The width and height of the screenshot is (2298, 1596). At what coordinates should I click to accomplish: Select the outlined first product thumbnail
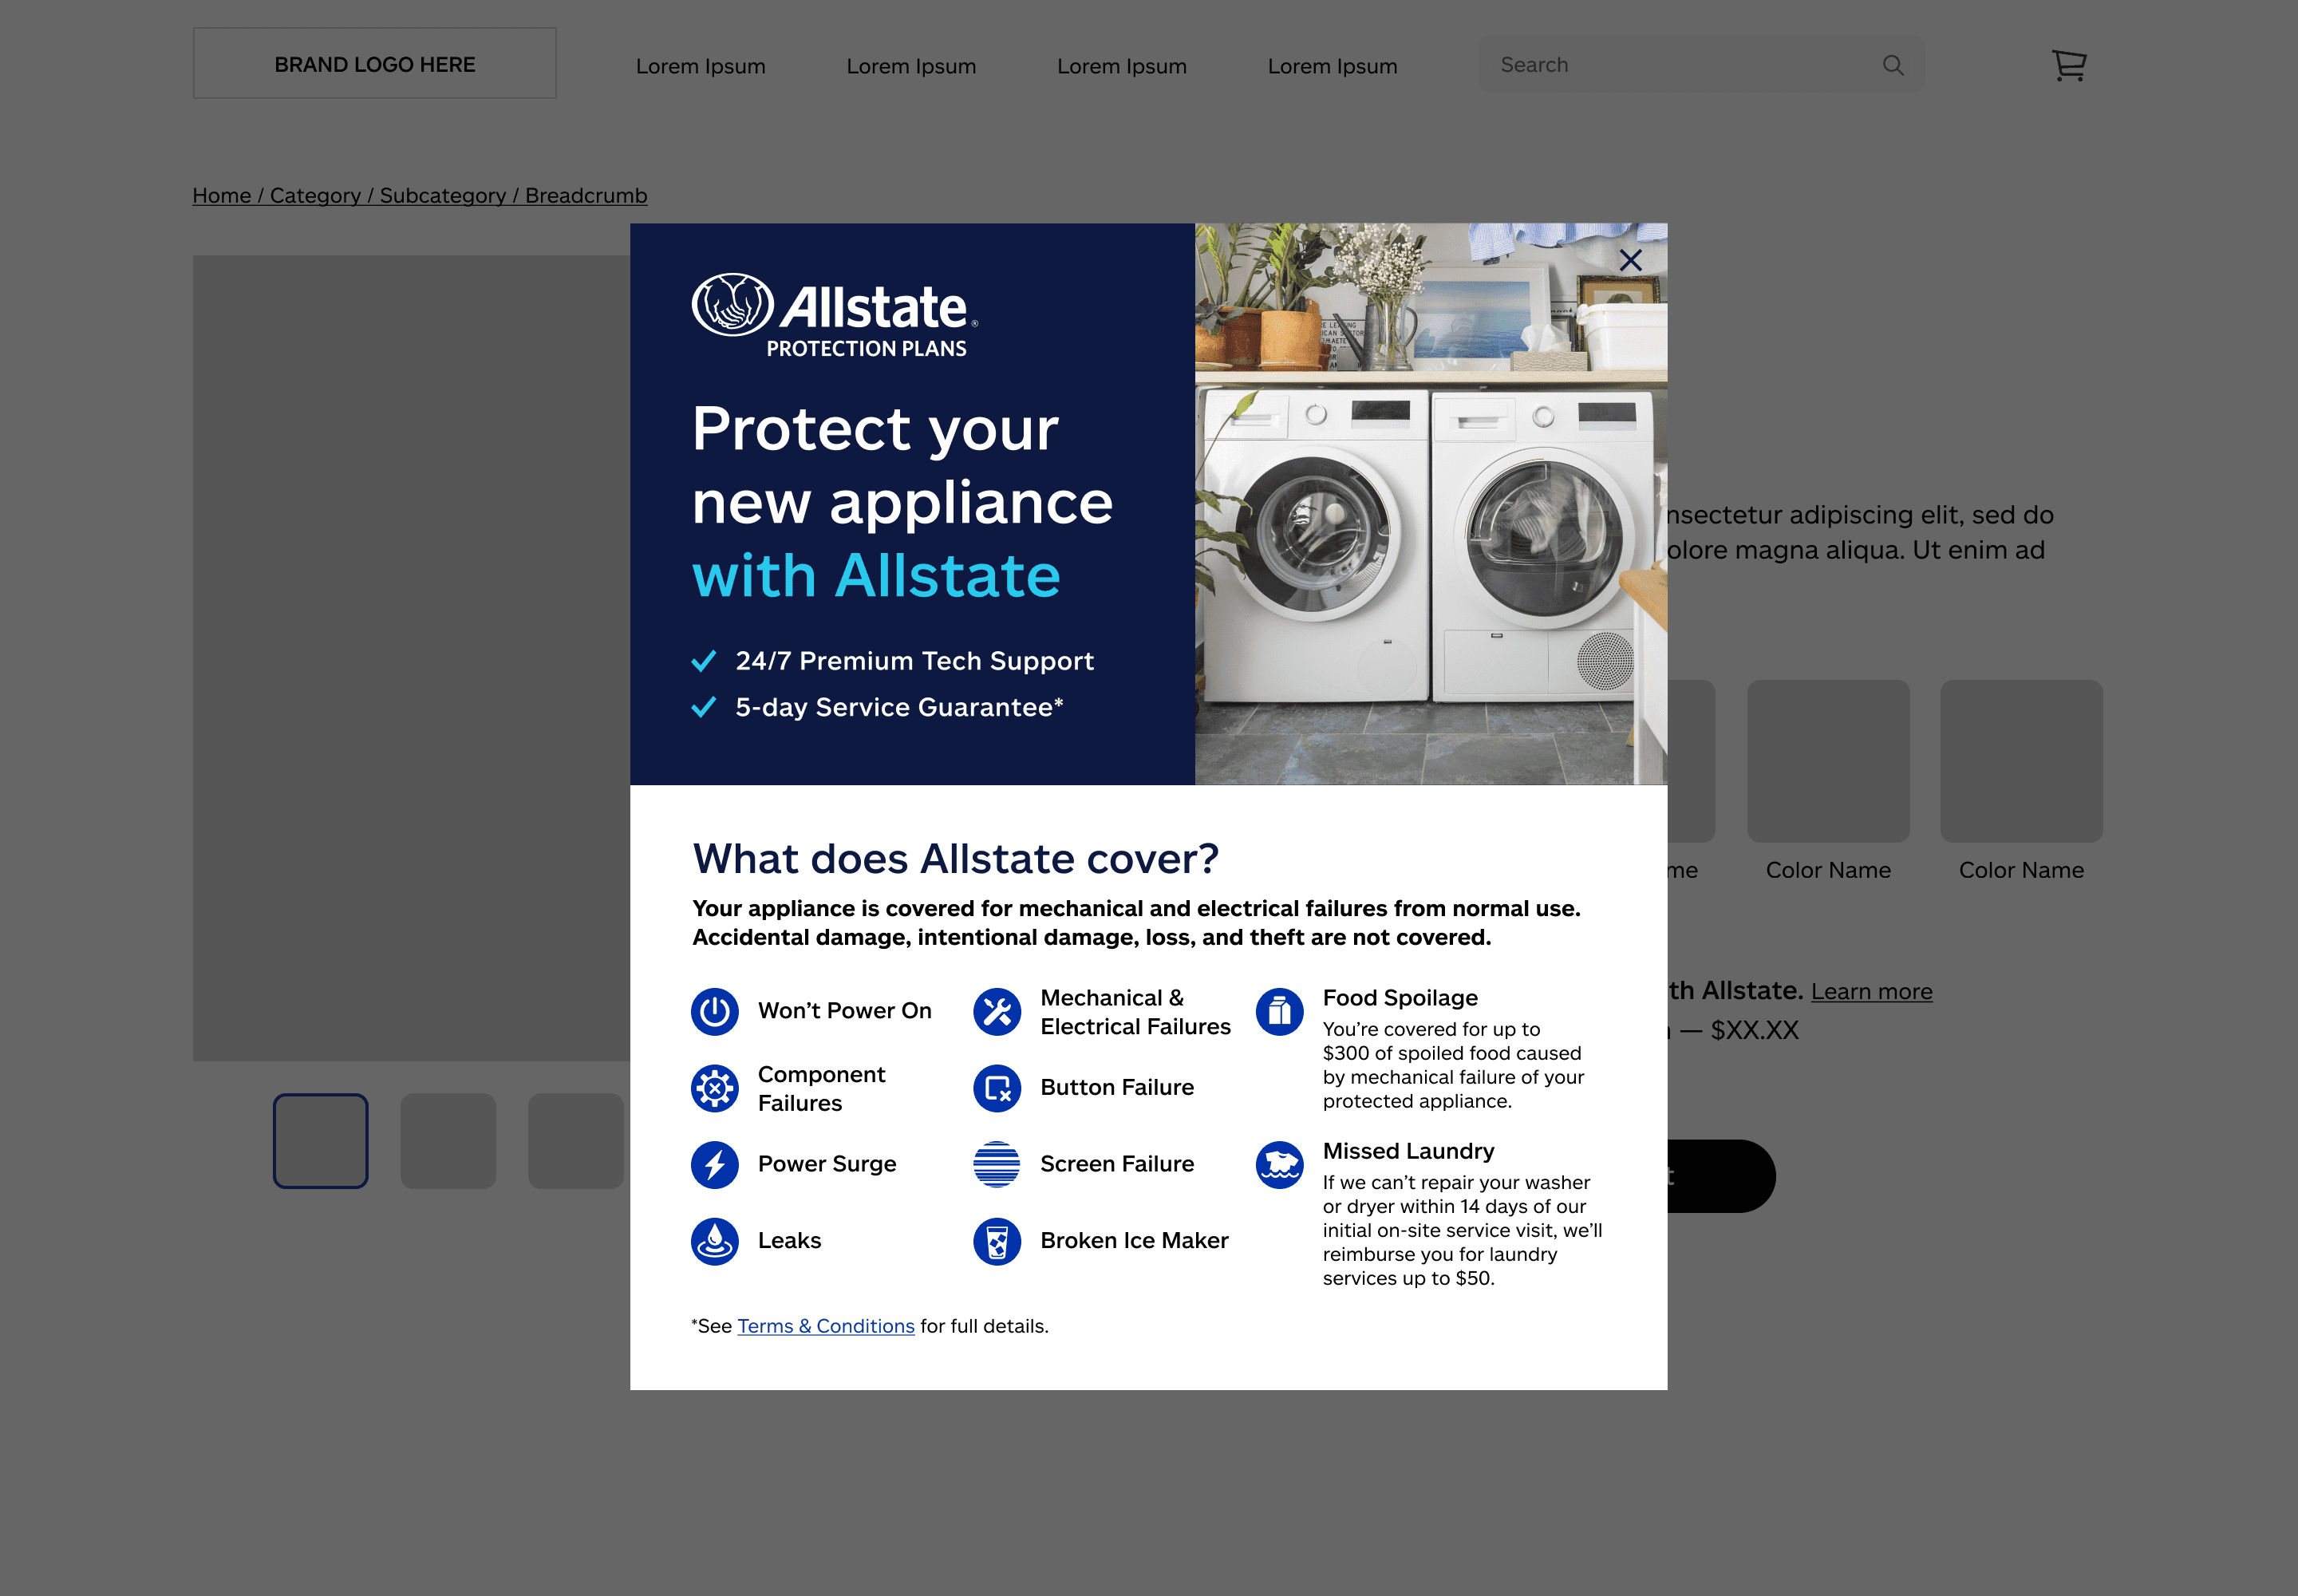tap(321, 1141)
